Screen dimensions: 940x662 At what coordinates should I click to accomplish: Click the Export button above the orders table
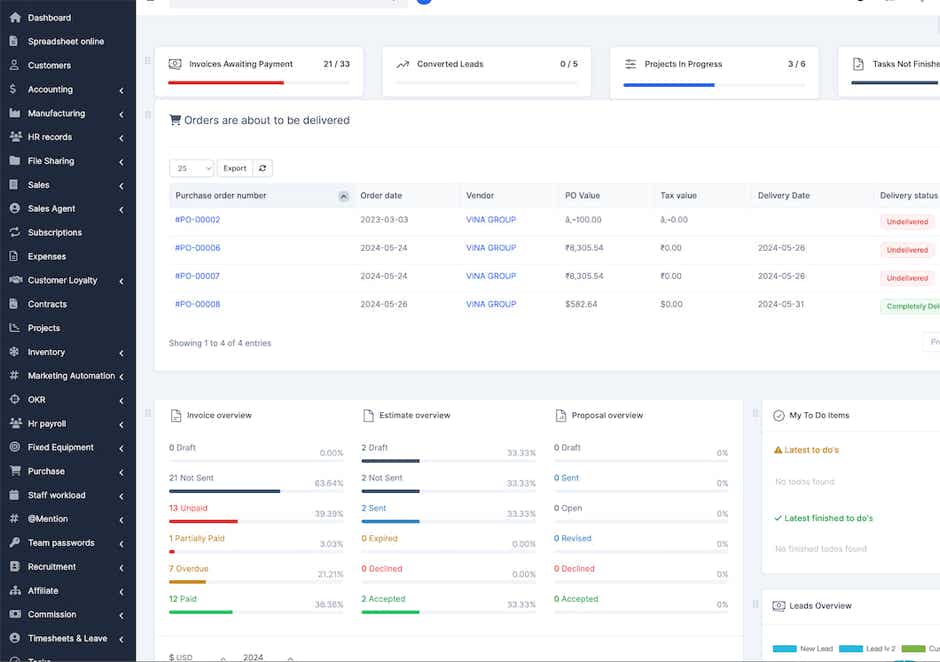234,168
